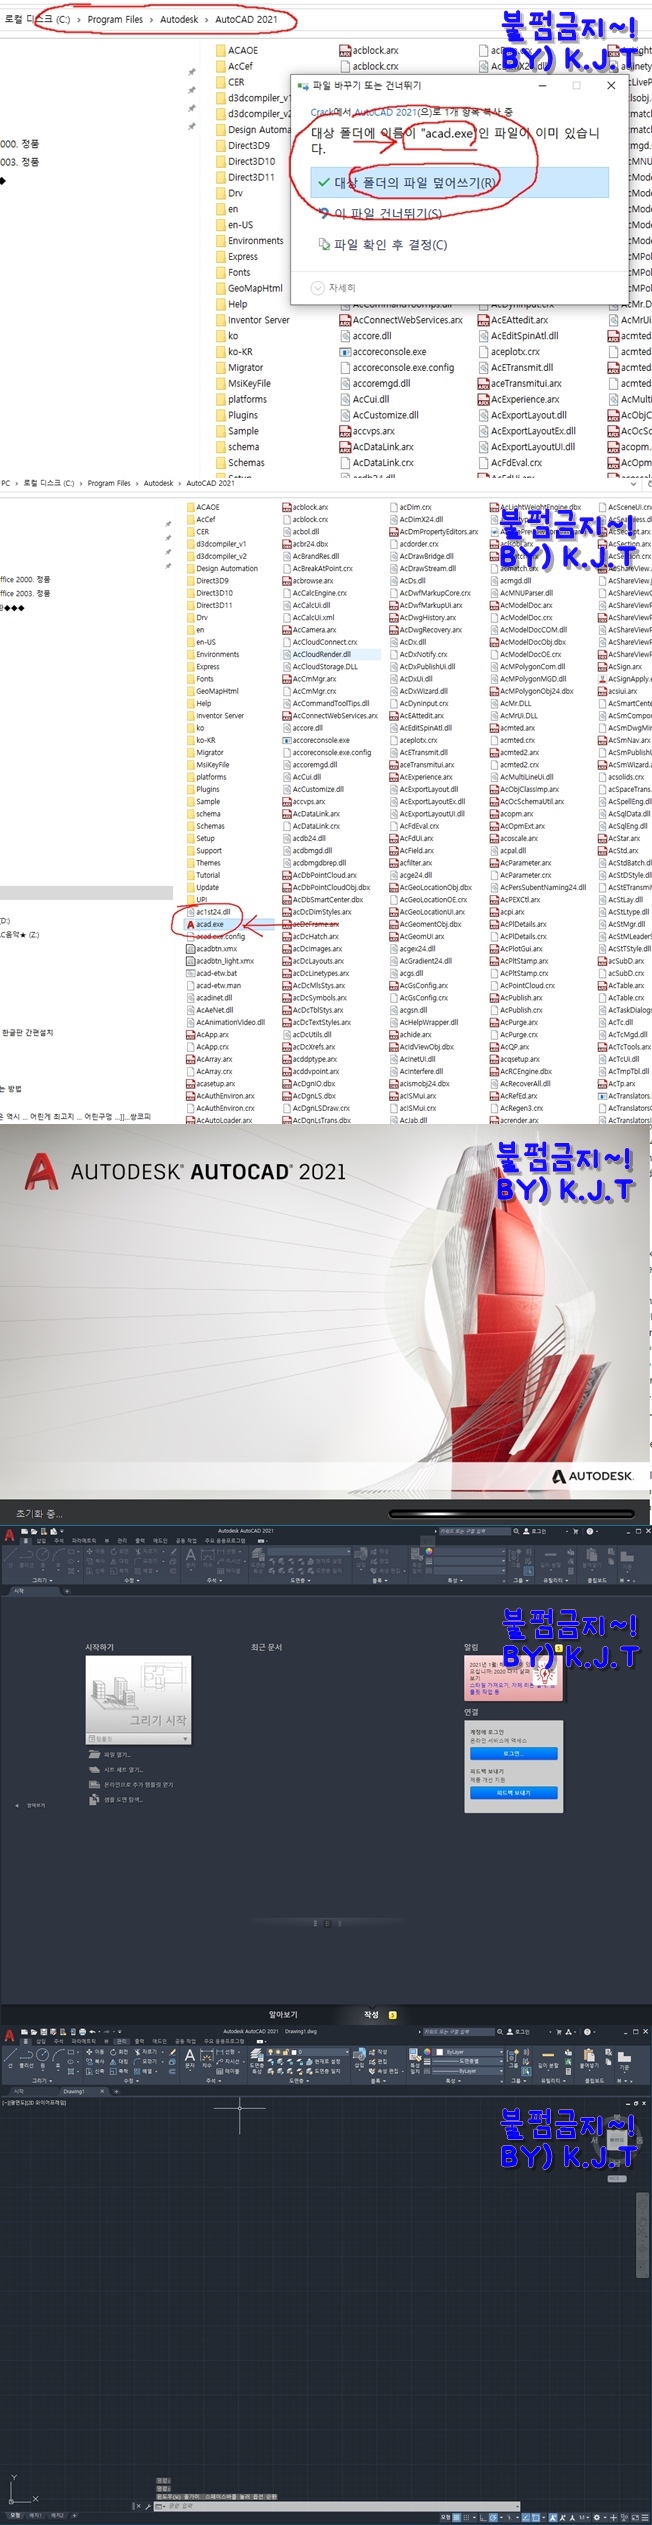Select the acad.exe application file icon
This screenshot has height=2525, width=652.
(190, 924)
